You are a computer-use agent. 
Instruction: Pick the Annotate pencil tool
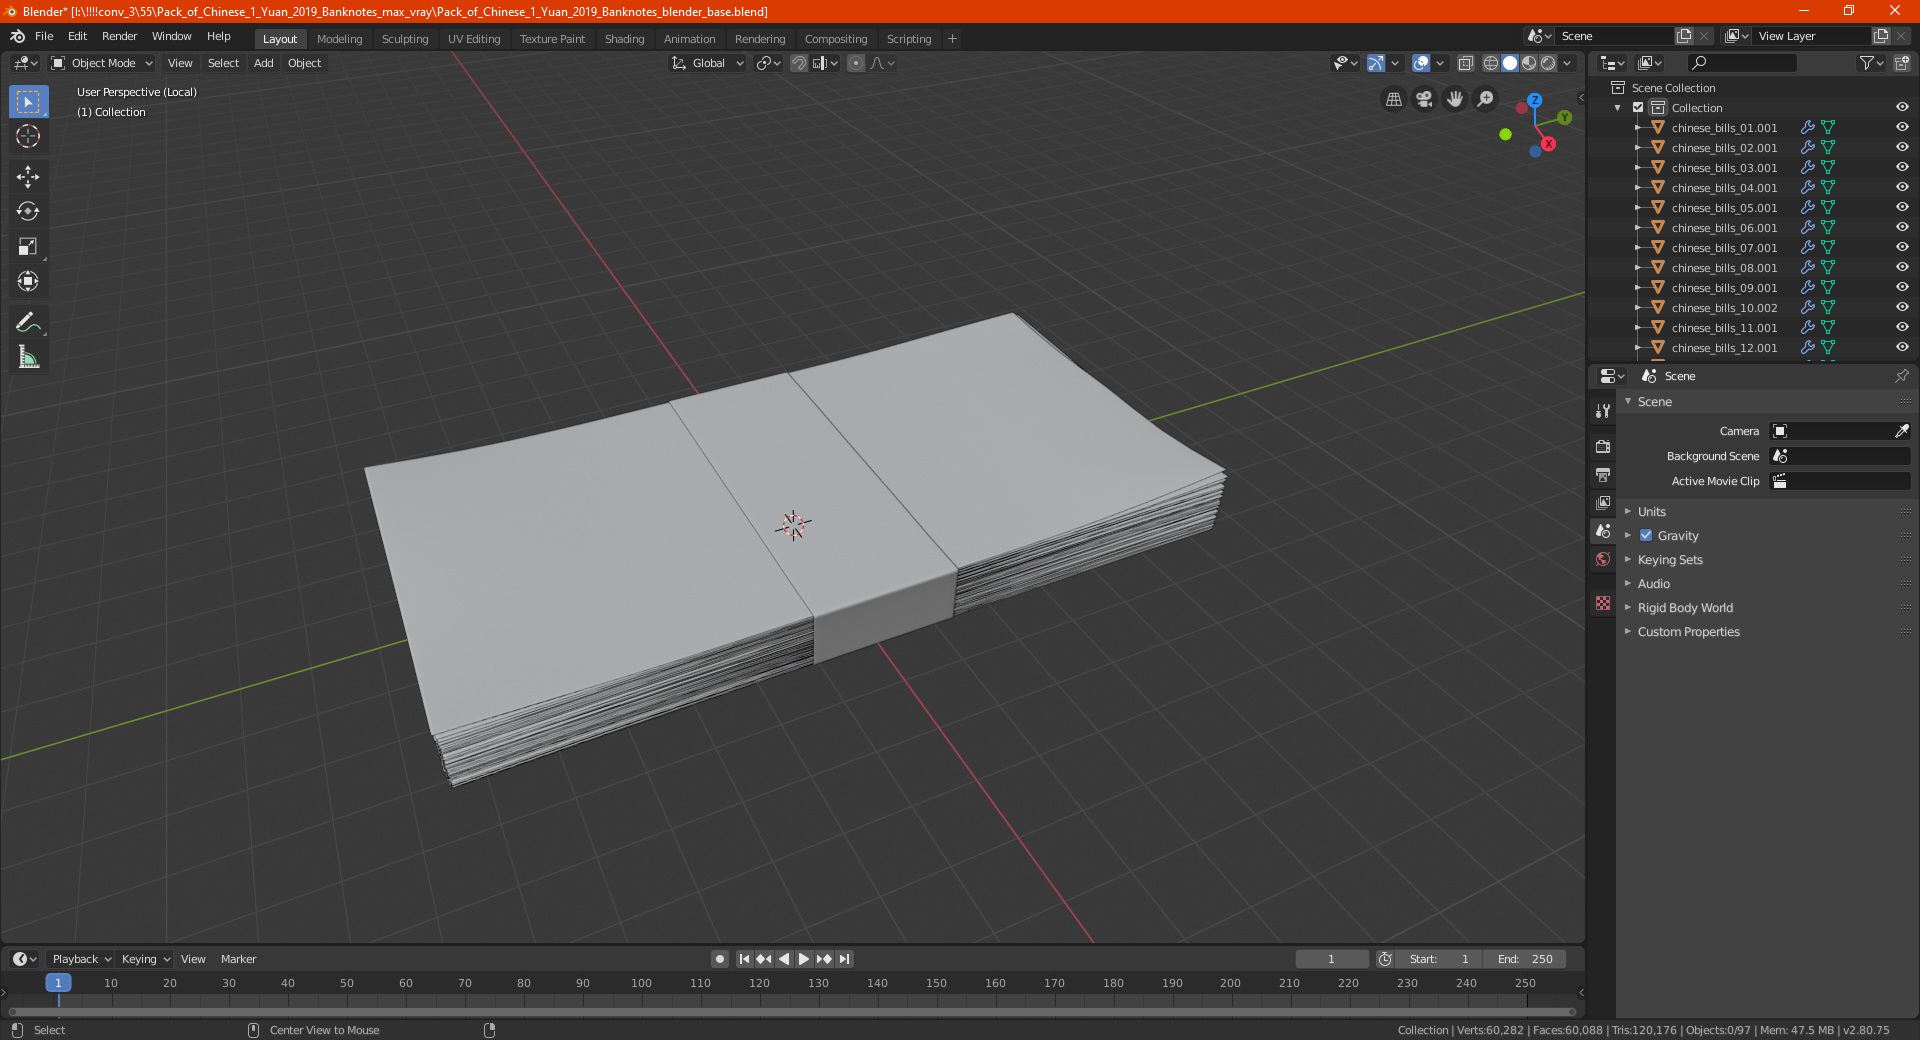[x=28, y=322]
